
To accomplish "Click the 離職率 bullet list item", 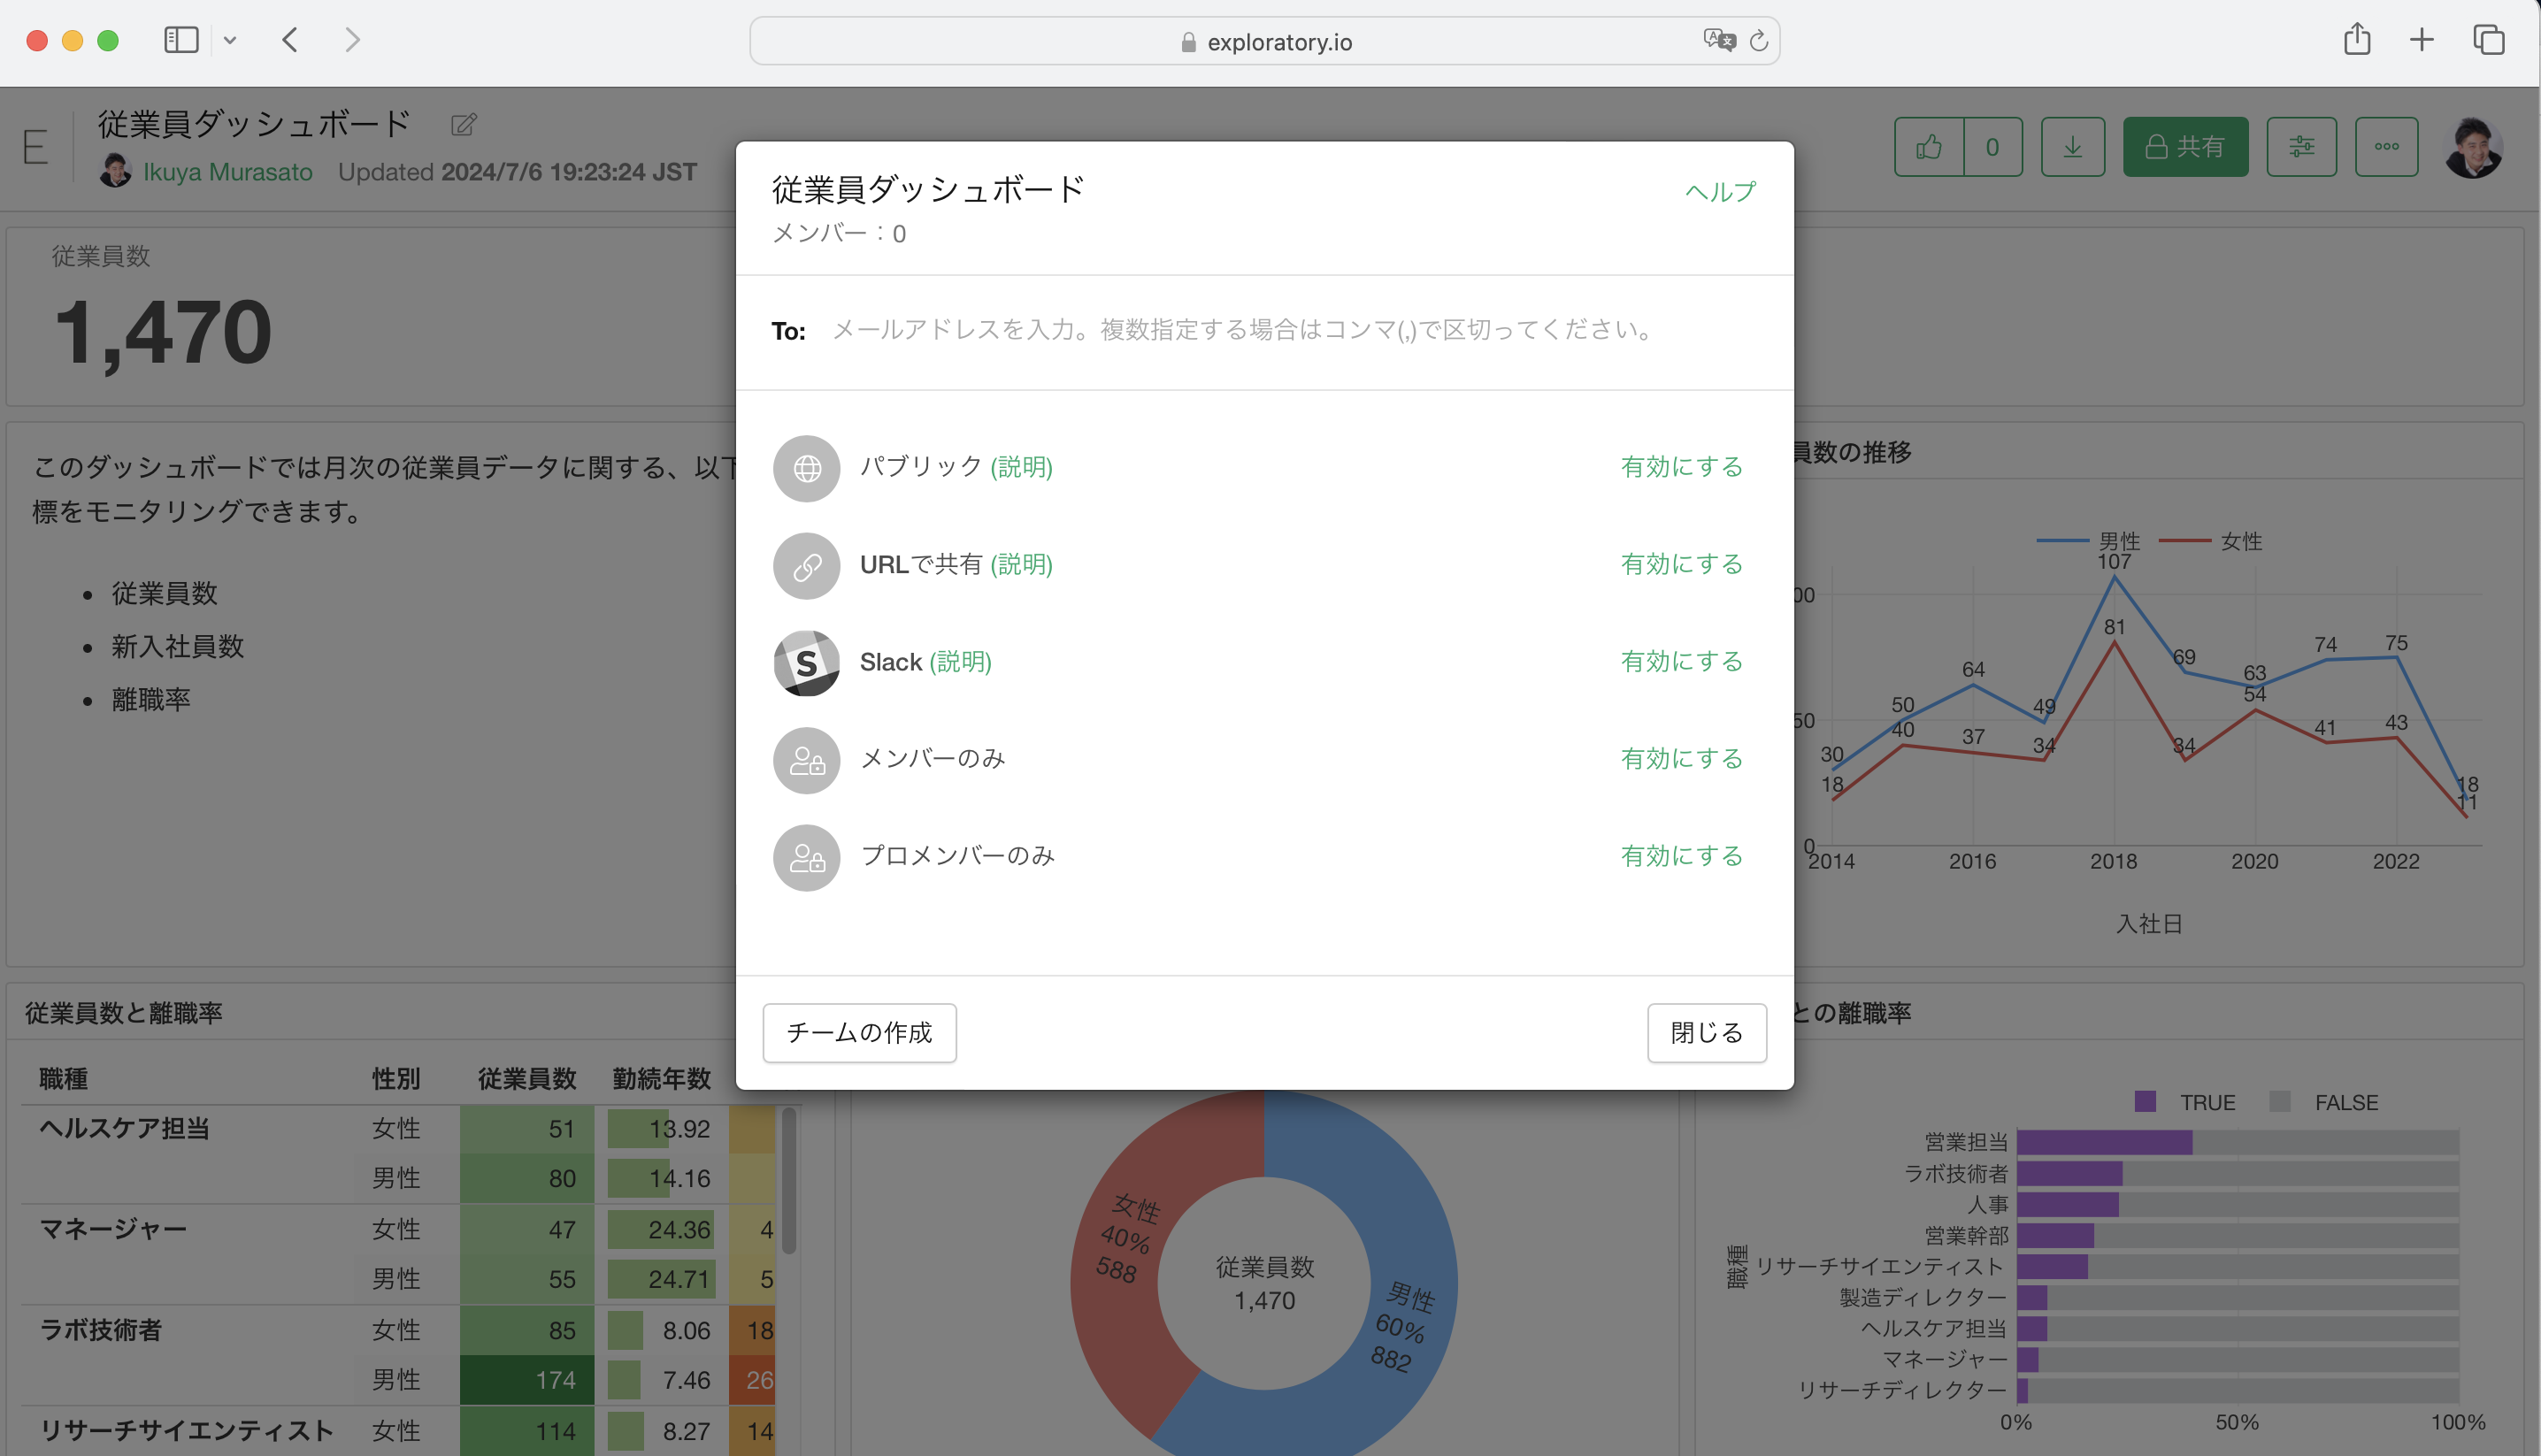I will point(151,699).
